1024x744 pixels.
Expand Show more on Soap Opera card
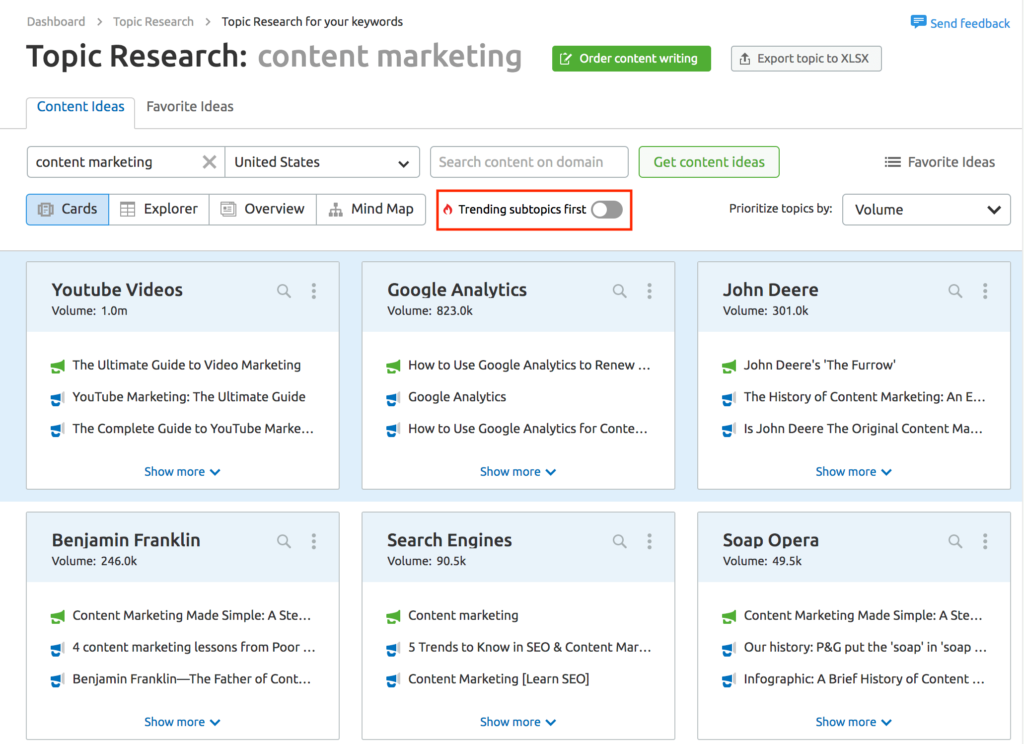tap(854, 722)
